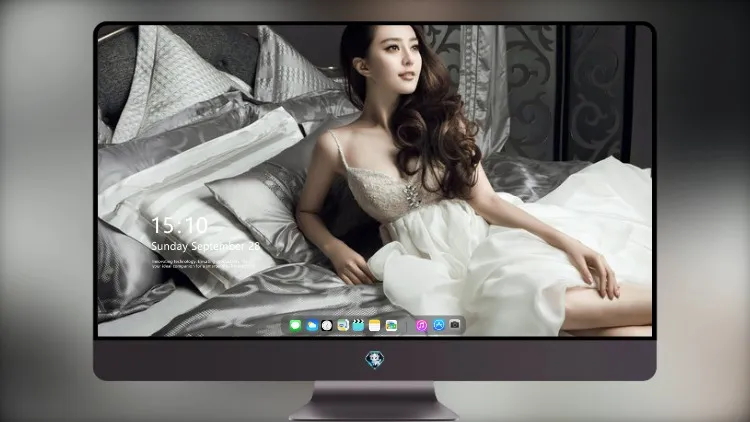Open the Clock app icon
750x422 pixels.
[x=327, y=325]
